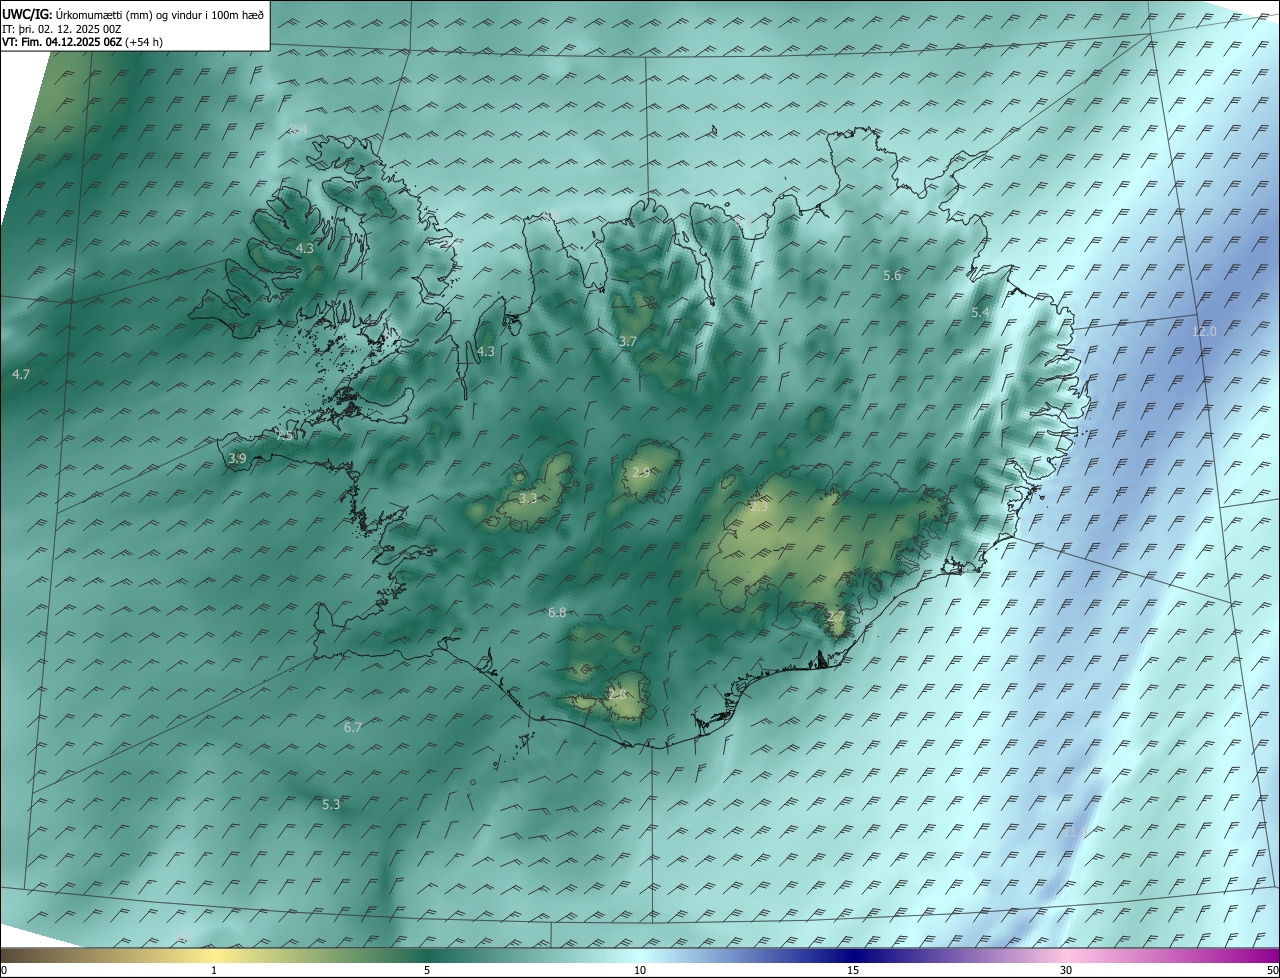Select the 6.8 value in the southern lowlands
The width and height of the screenshot is (1280, 978).
click(557, 612)
